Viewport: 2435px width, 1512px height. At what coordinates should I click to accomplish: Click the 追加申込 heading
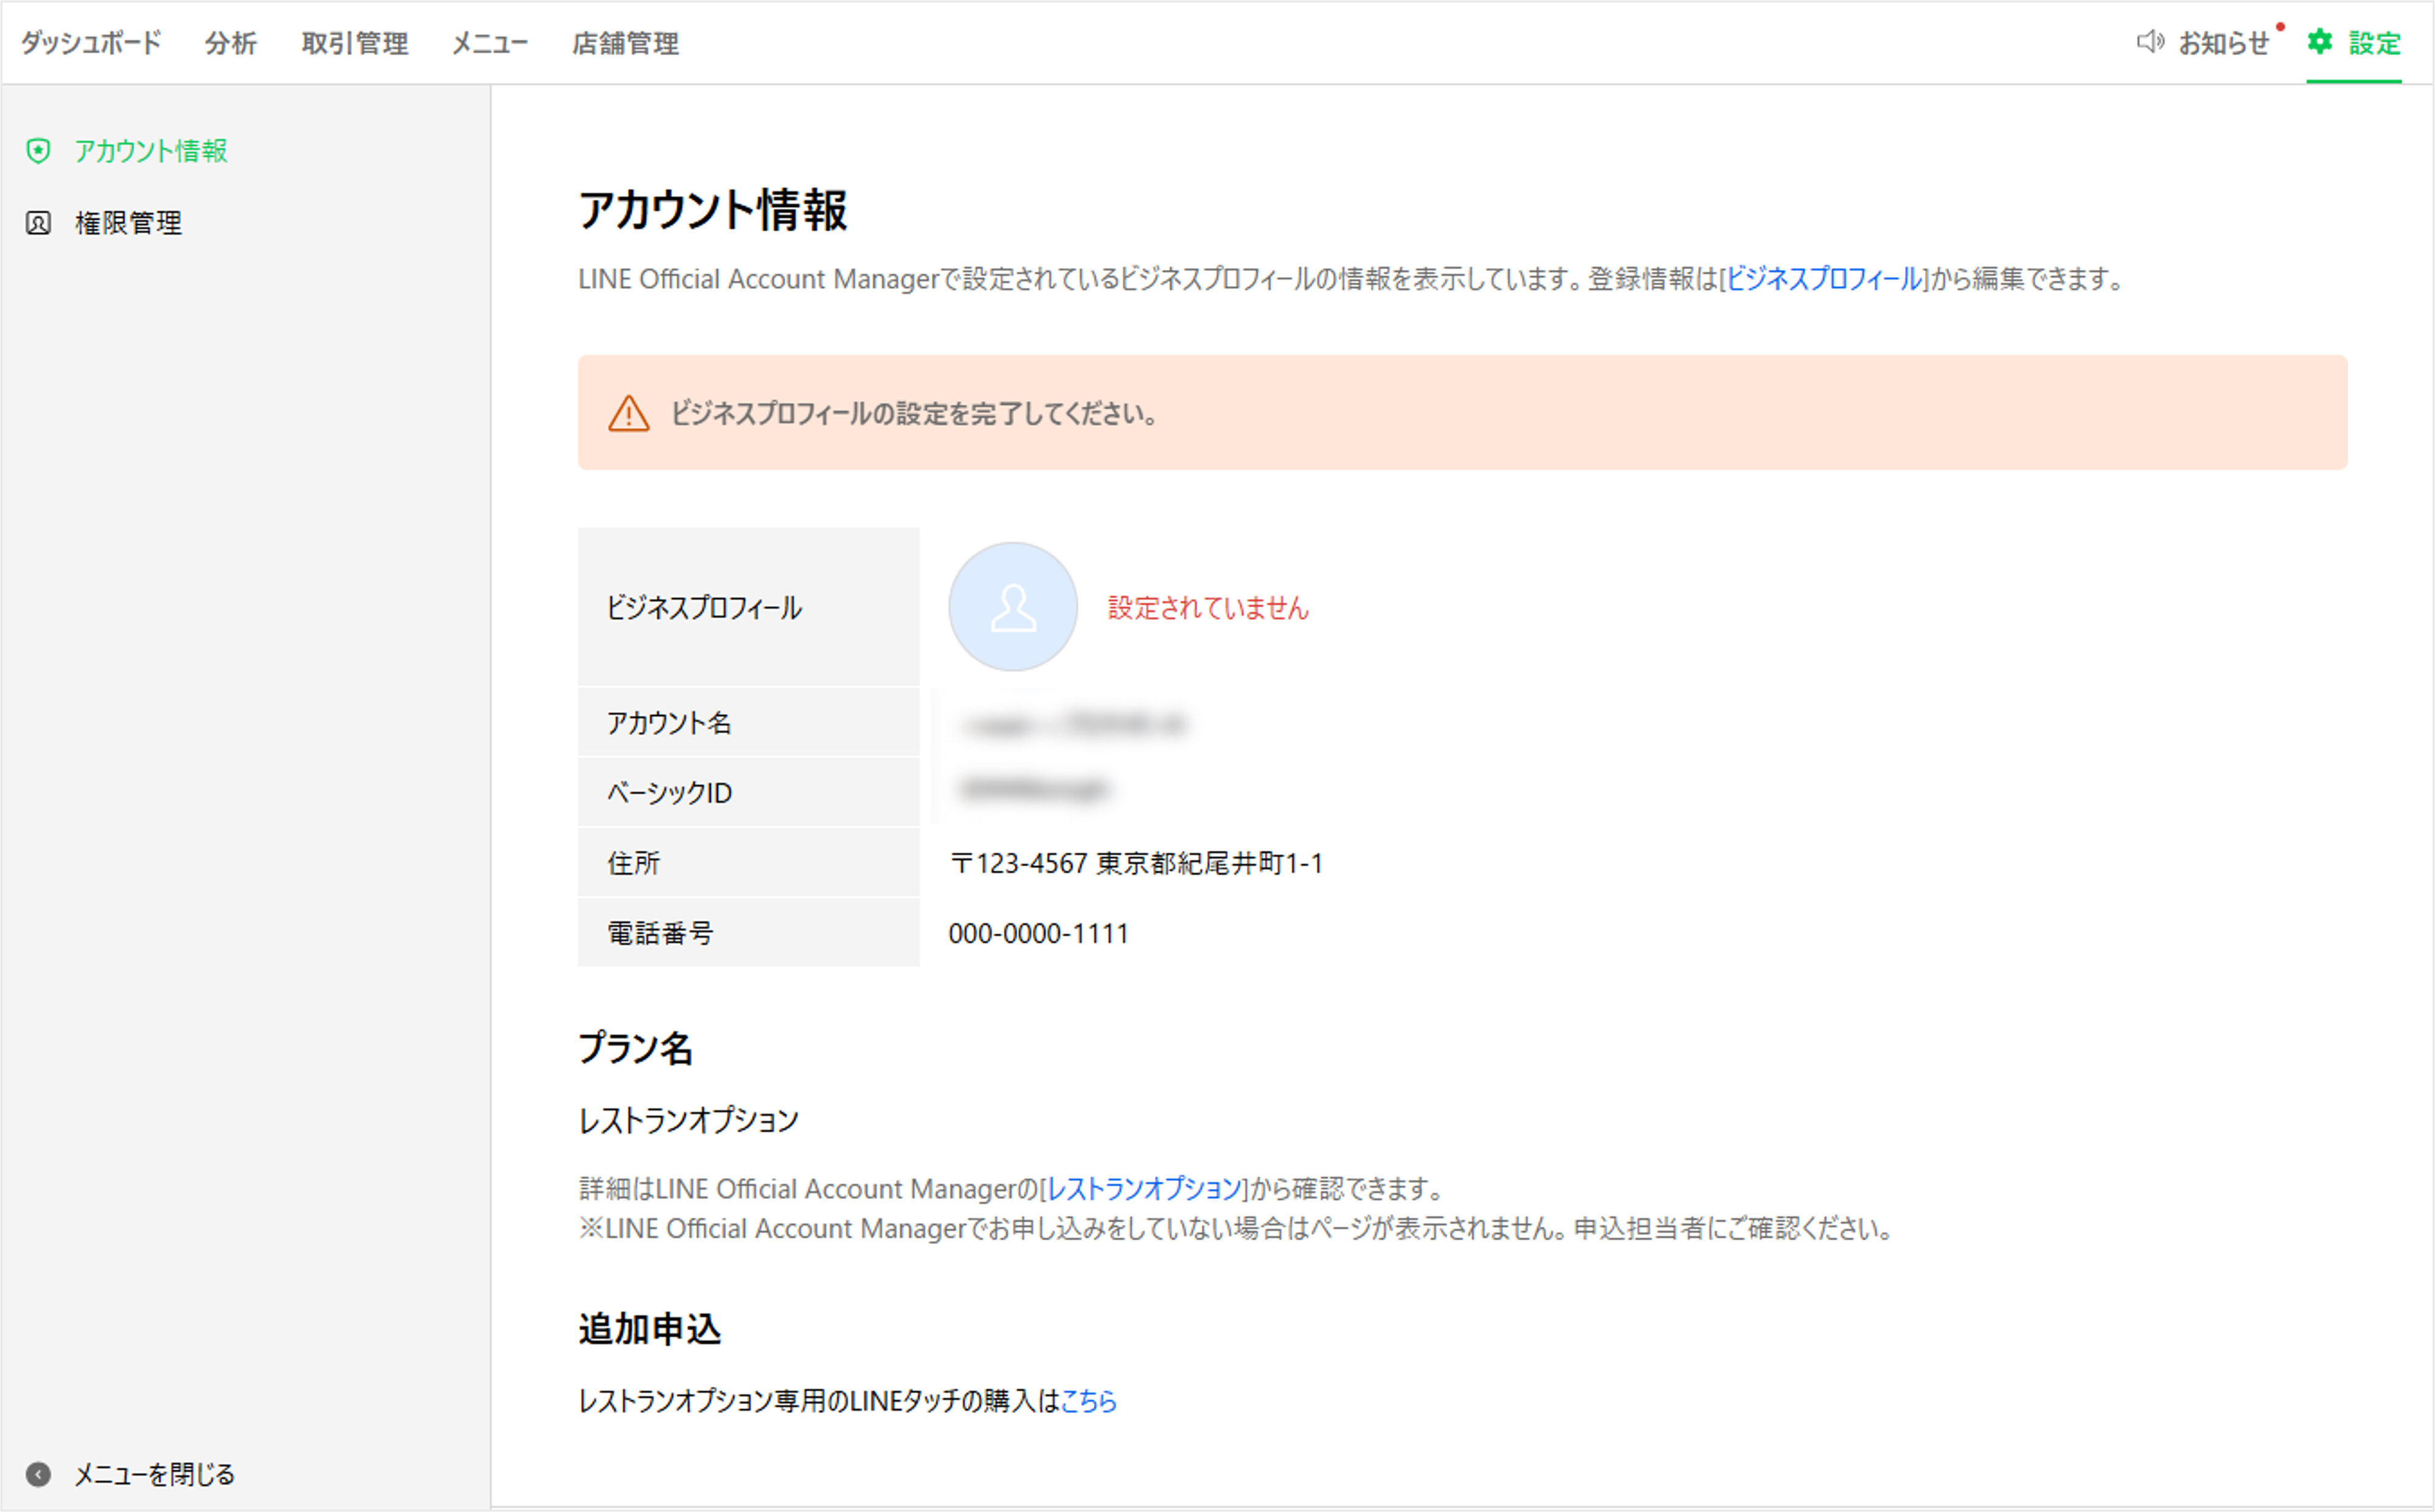[650, 1330]
